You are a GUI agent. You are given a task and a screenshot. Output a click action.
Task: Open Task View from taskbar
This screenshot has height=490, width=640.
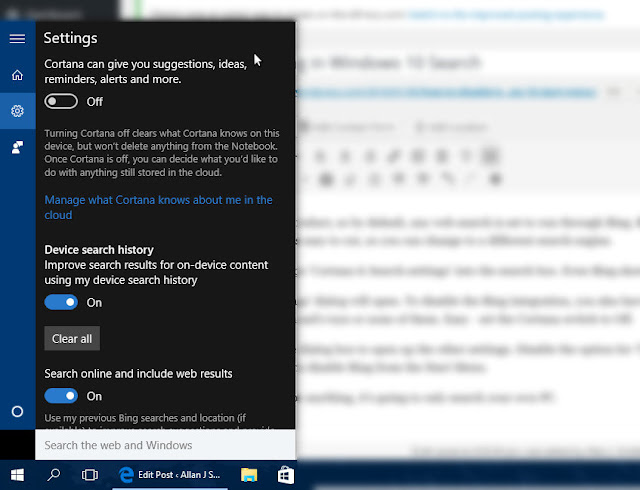(x=89, y=475)
